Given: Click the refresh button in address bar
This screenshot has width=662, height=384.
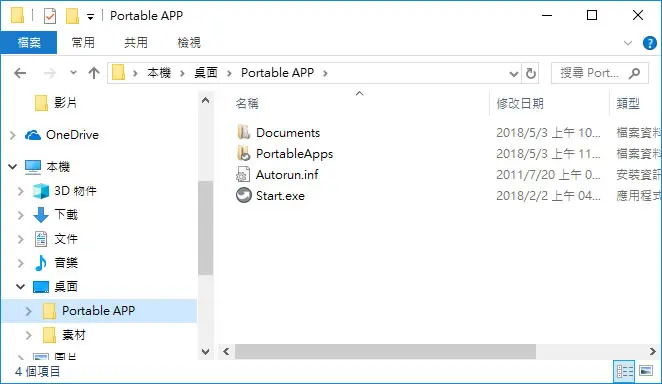Looking at the screenshot, I should (531, 73).
